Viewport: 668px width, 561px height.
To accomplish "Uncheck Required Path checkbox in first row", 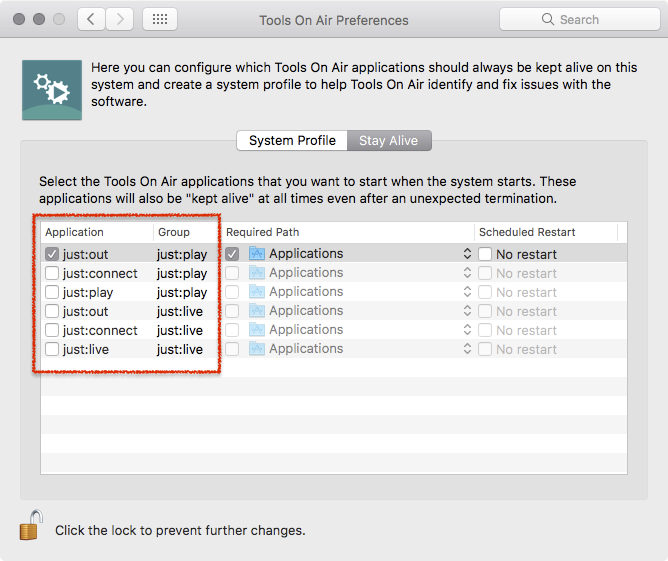I will (232, 254).
